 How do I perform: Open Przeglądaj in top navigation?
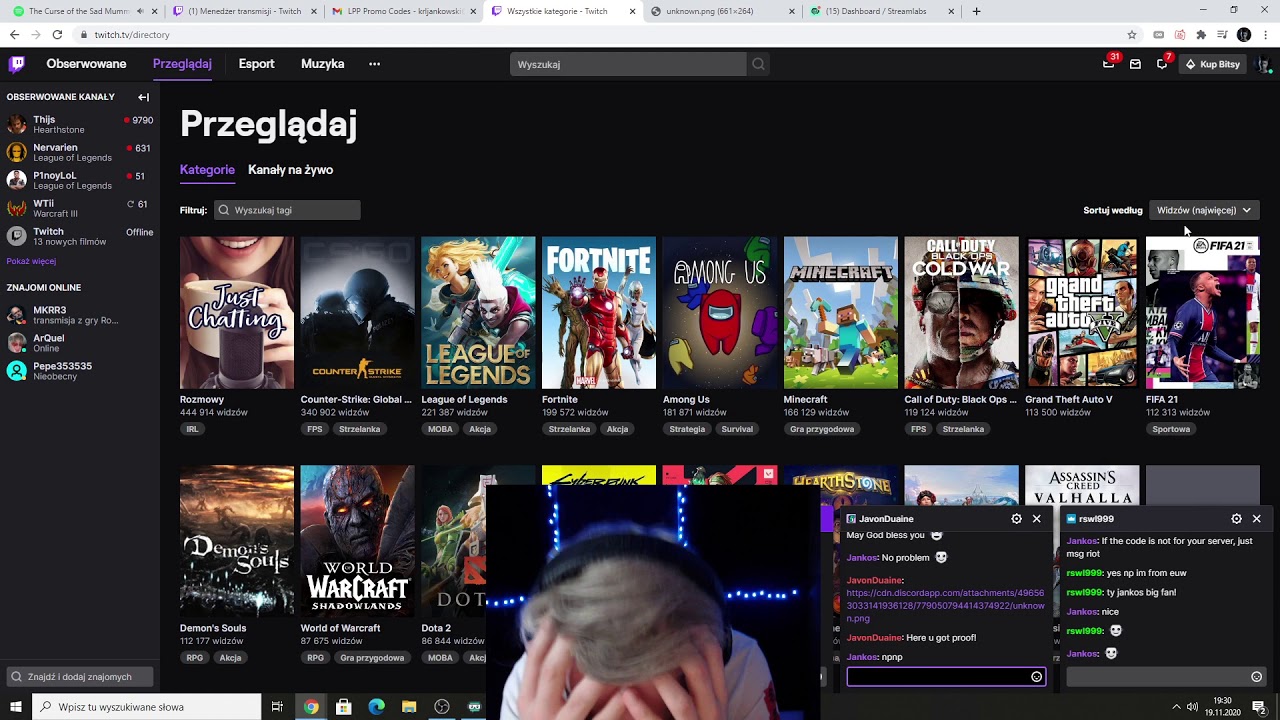click(x=182, y=64)
